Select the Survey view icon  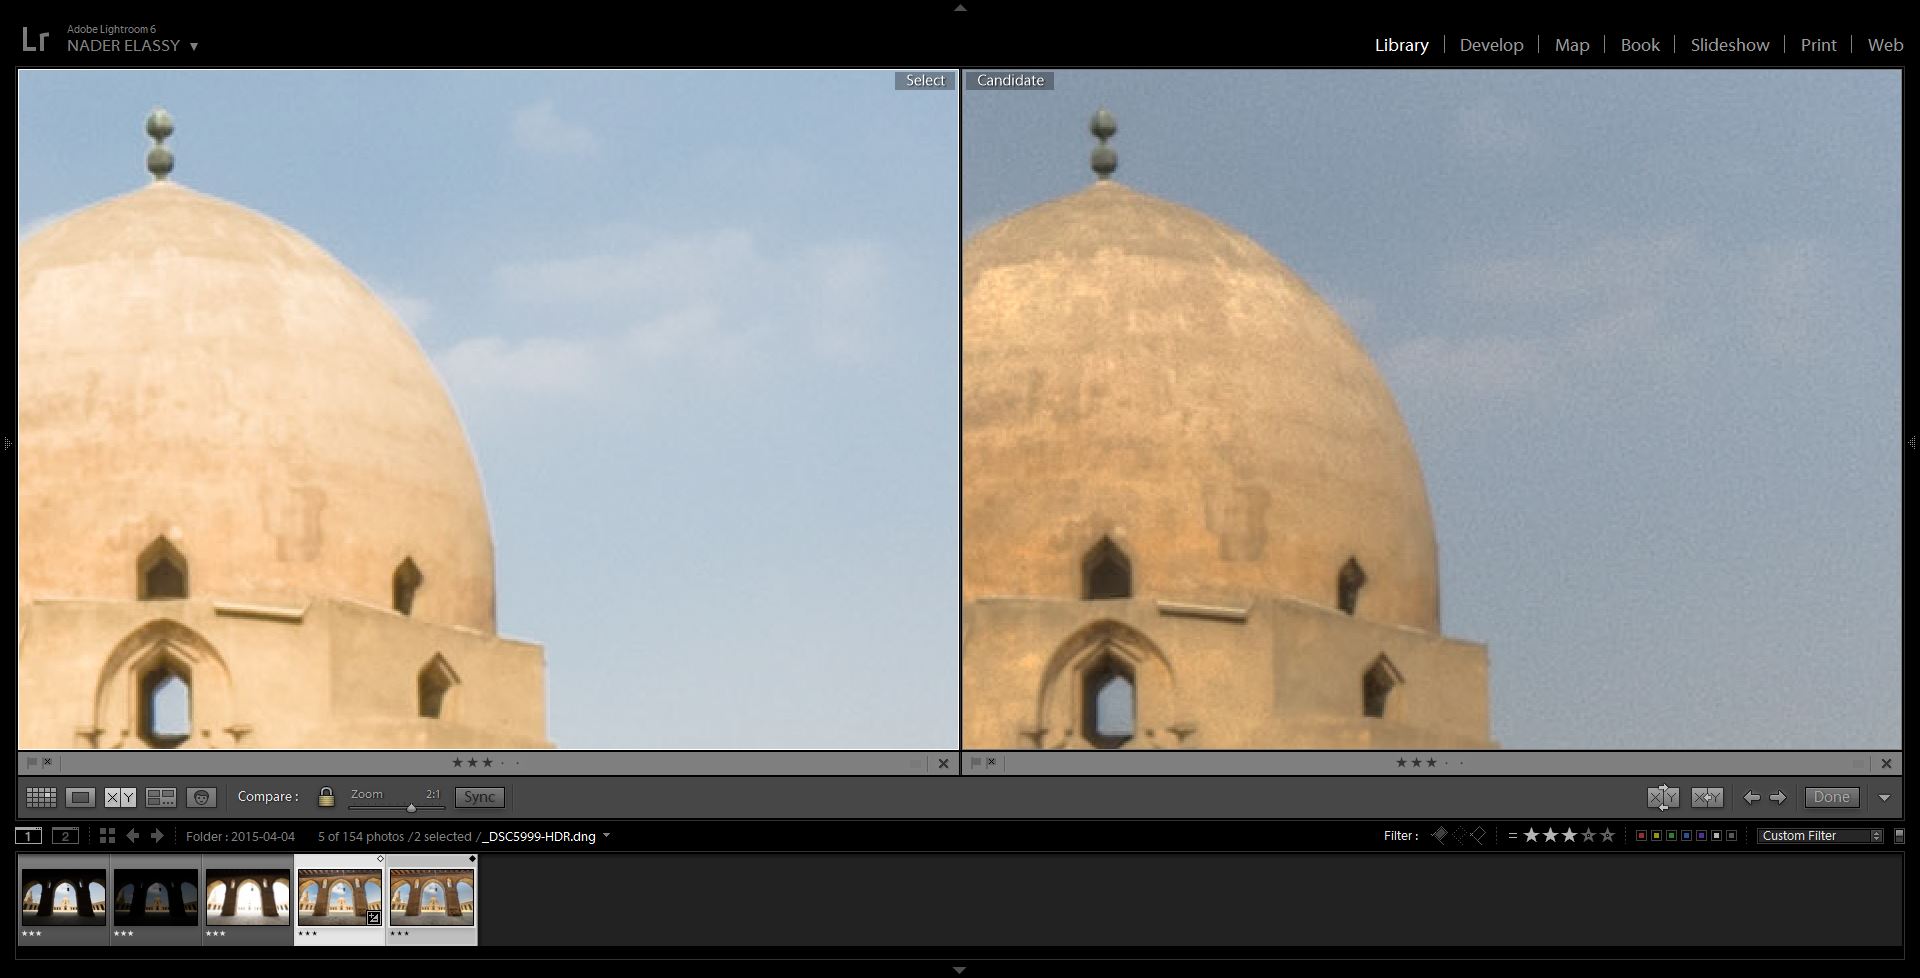[x=161, y=797]
